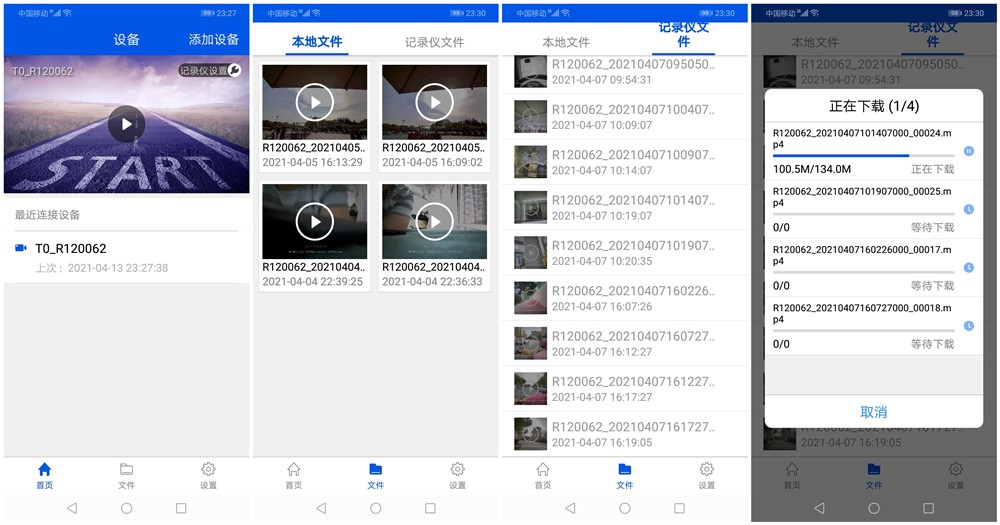This screenshot has height=525, width=1000.
Task: Play the local video dated 2021-04-04 22:36:33
Action: pos(434,221)
